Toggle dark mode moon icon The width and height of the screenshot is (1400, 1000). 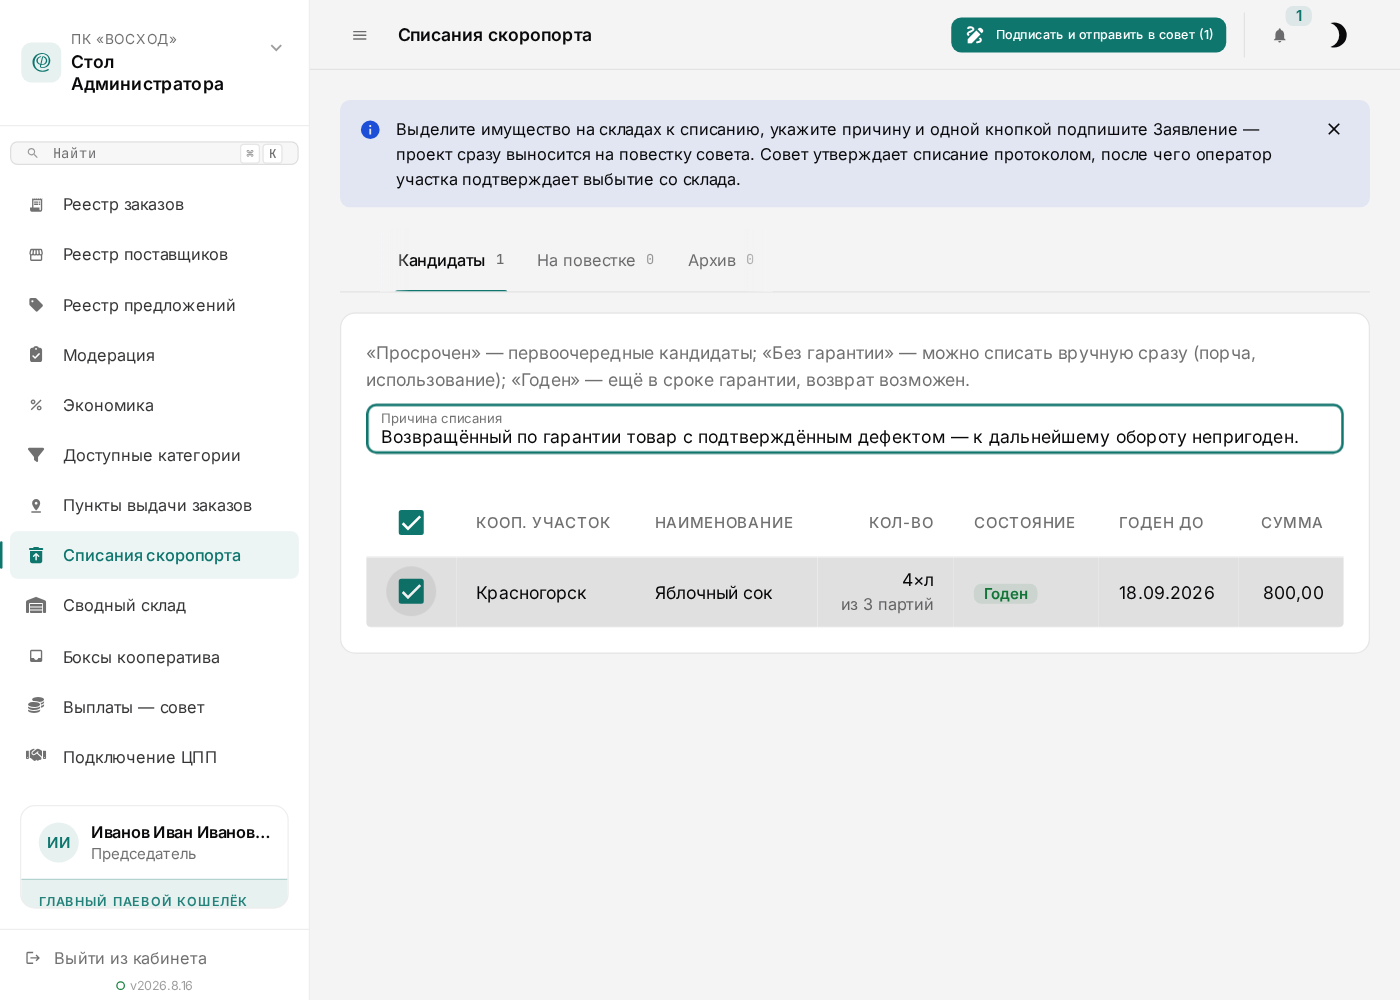(1338, 36)
